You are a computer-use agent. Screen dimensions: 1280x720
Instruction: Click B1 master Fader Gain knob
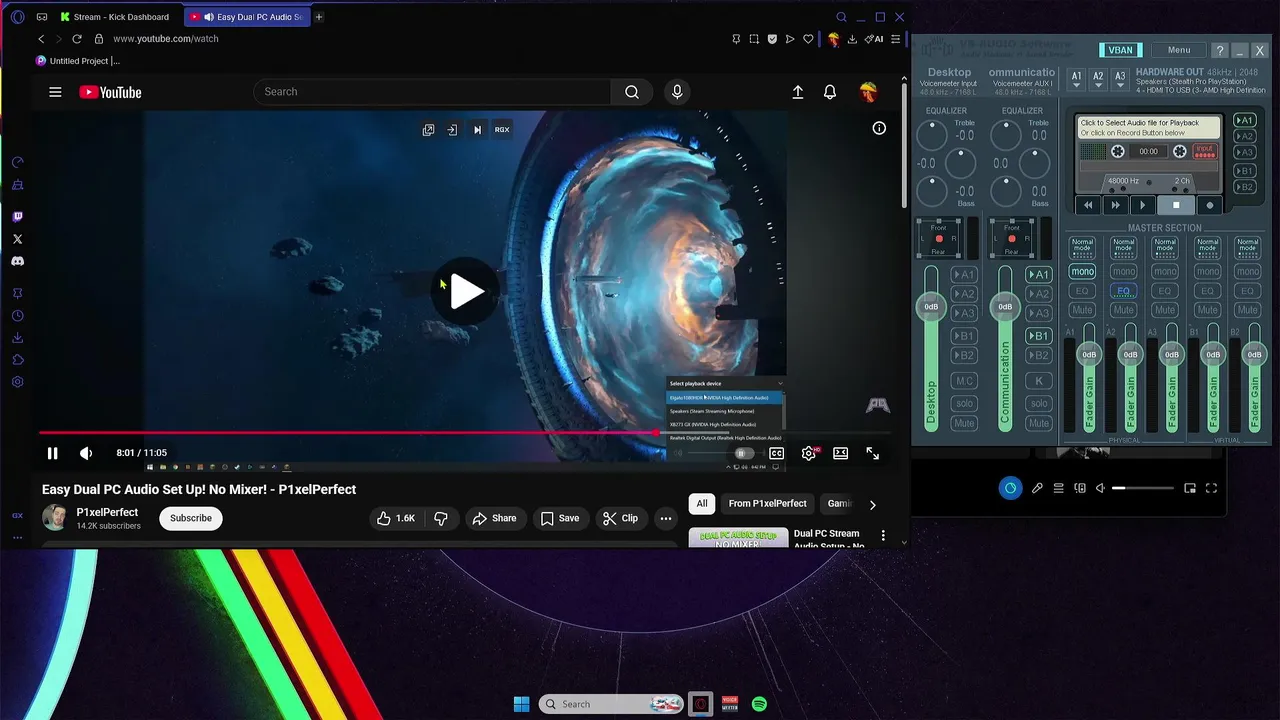coord(1213,354)
